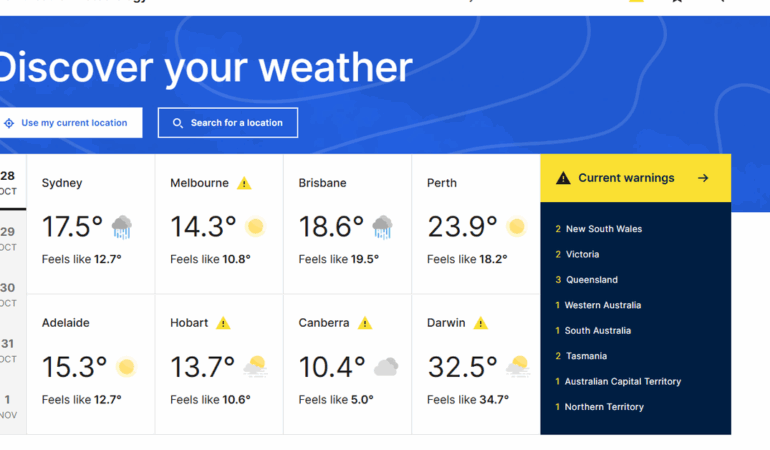770x450 pixels.
Task: Click the Brisbane rain cloud icon
Action: tap(382, 227)
